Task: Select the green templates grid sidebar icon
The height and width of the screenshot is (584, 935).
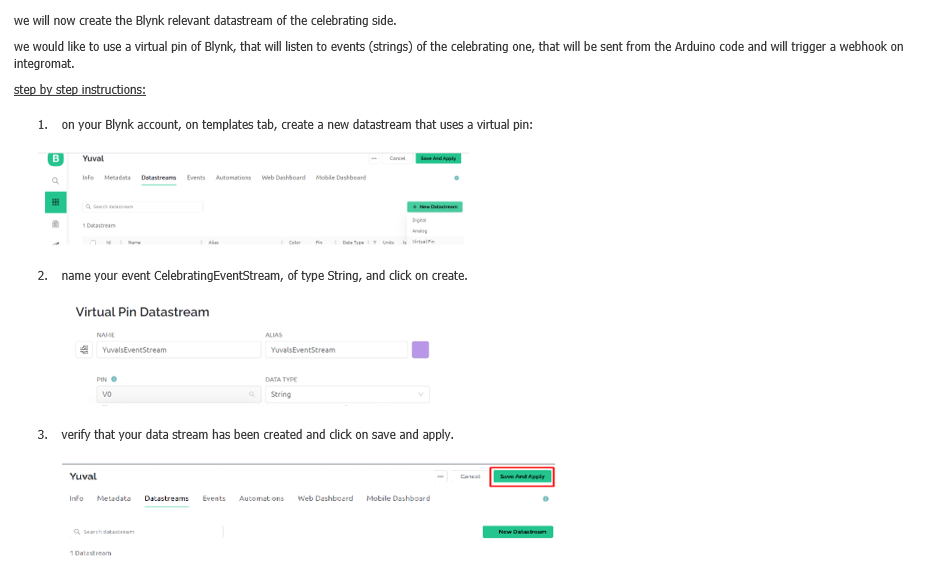Action: pyautogui.click(x=55, y=202)
